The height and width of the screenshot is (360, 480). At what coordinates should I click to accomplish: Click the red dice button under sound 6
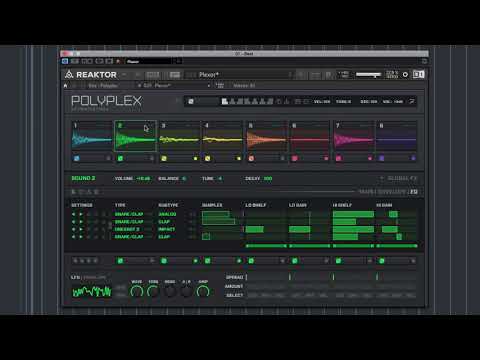295,158
